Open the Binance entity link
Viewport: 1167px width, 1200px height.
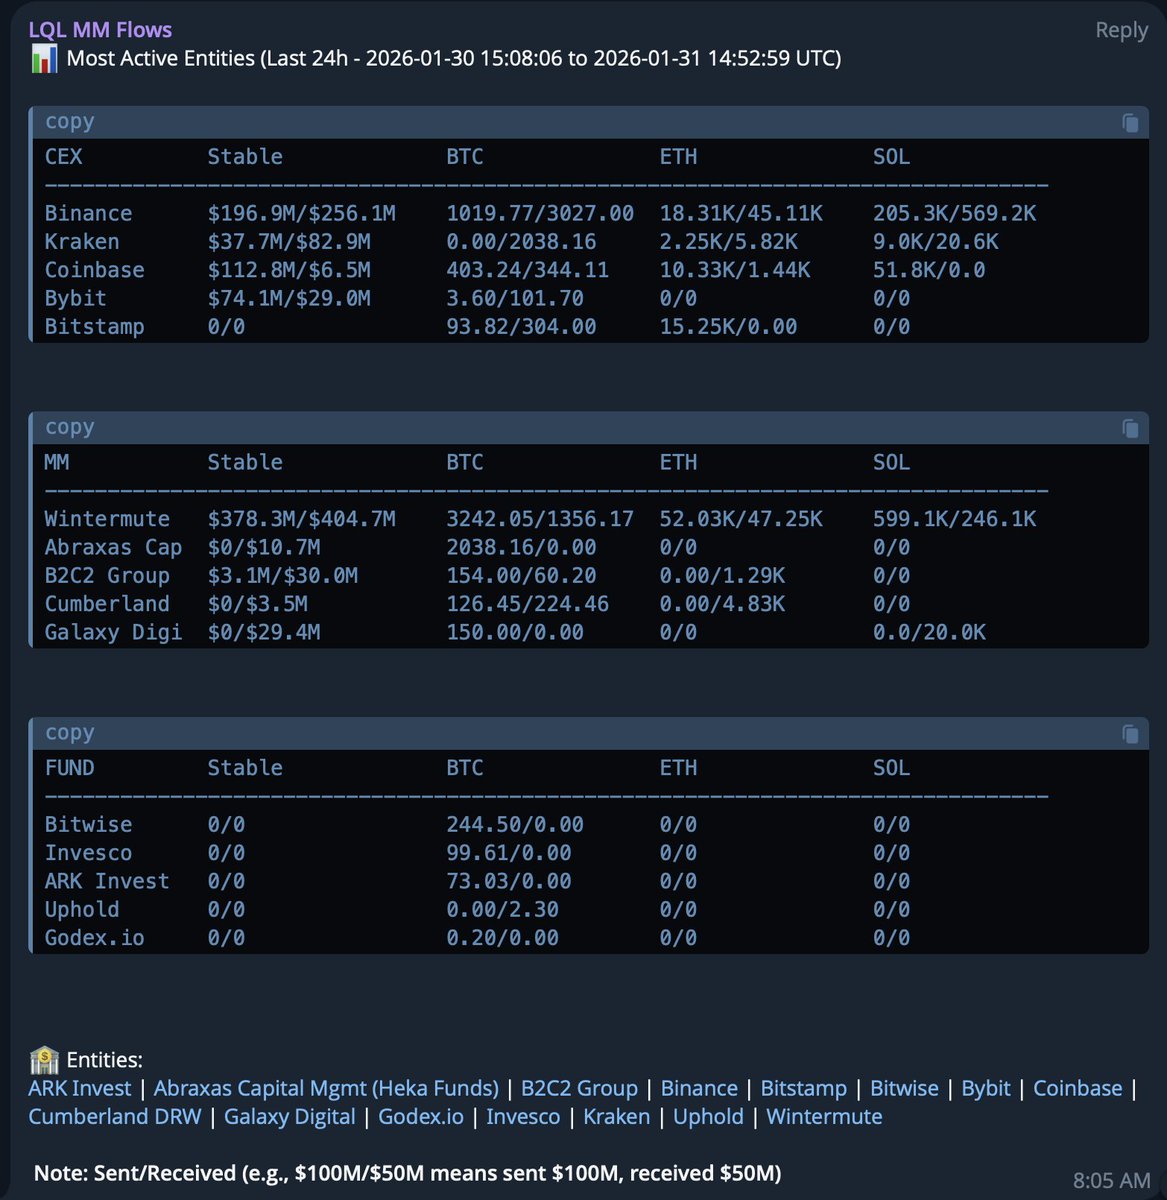pos(699,1088)
